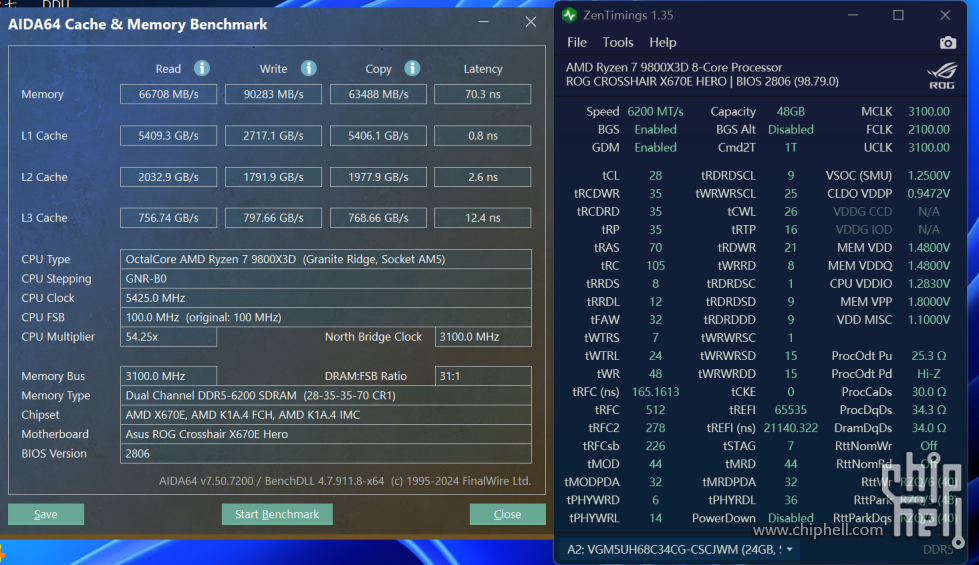The height and width of the screenshot is (565, 979).
Task: Click the L3 Cache copy 768.66 GB/s
Action: pyautogui.click(x=378, y=218)
